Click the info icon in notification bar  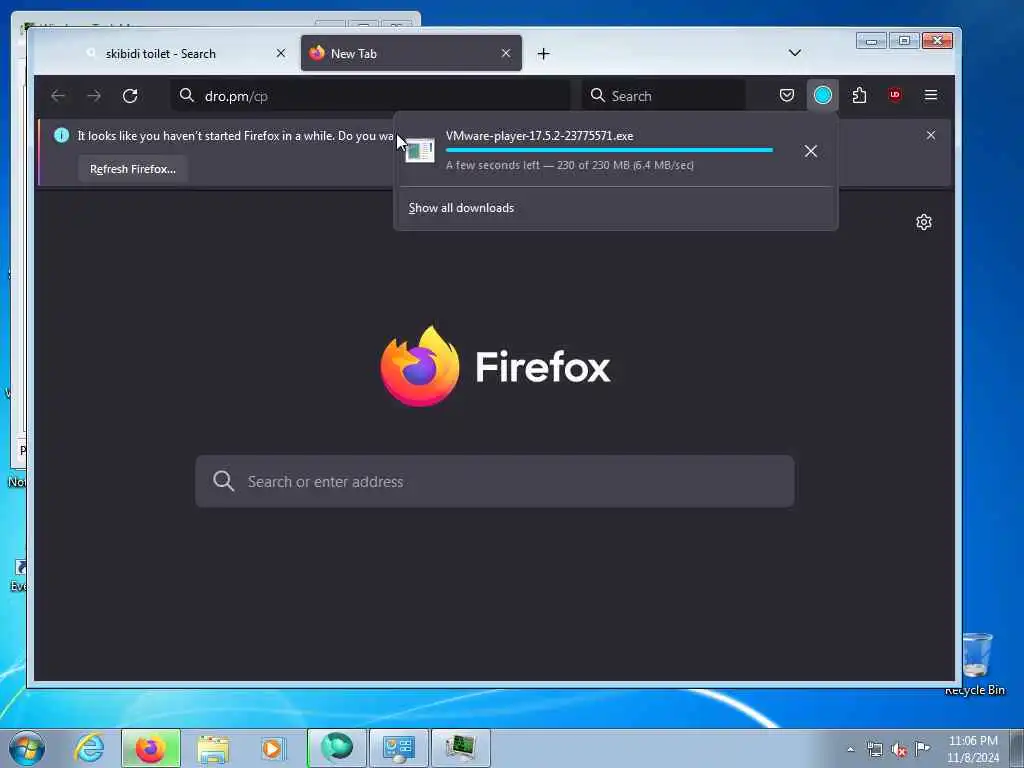pos(61,135)
